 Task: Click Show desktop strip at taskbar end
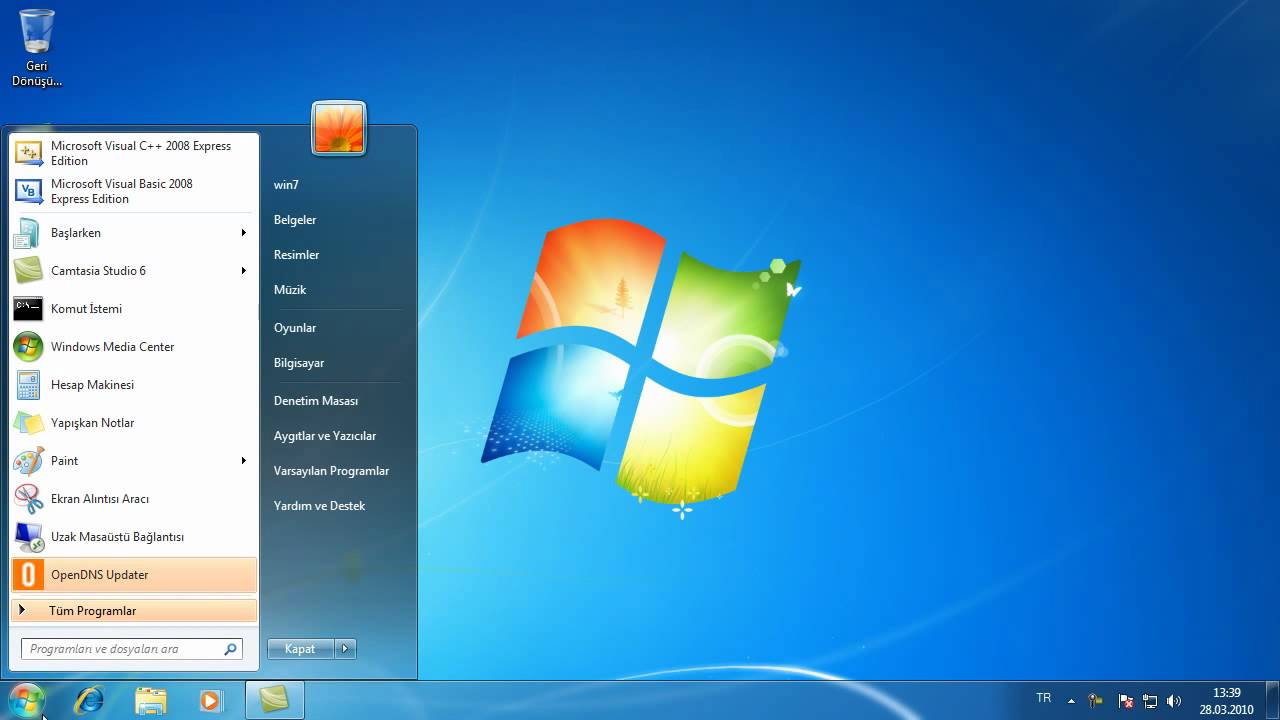coord(1273,701)
